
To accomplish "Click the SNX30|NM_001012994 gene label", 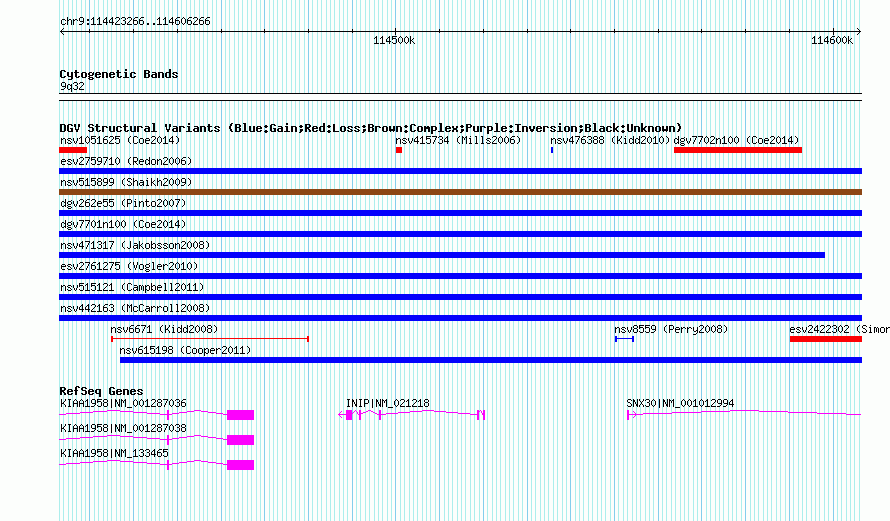I will click(680, 404).
